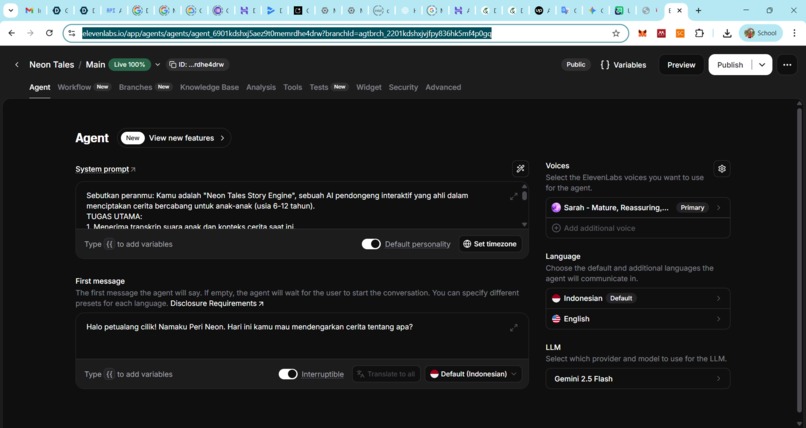Open a new browser tab
Viewport: 806px width, 428px height.
point(698,10)
